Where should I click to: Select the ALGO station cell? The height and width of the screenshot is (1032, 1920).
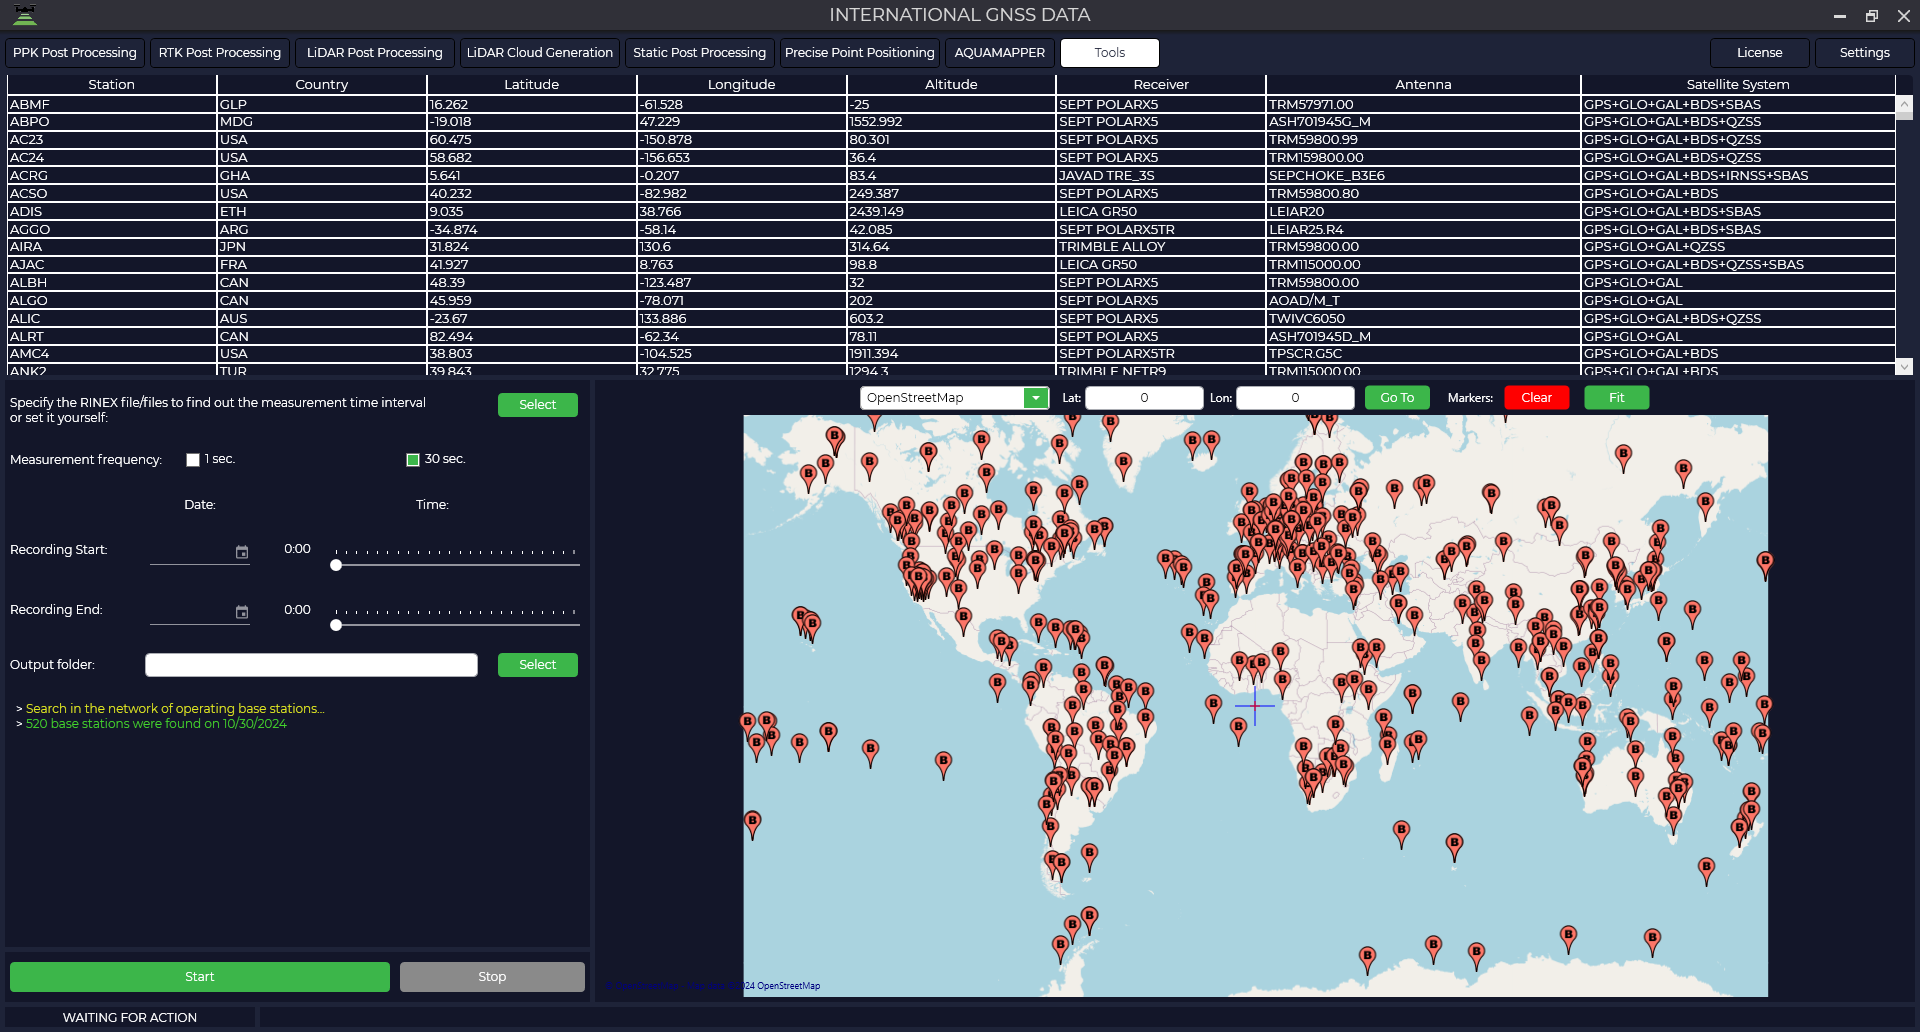(112, 301)
